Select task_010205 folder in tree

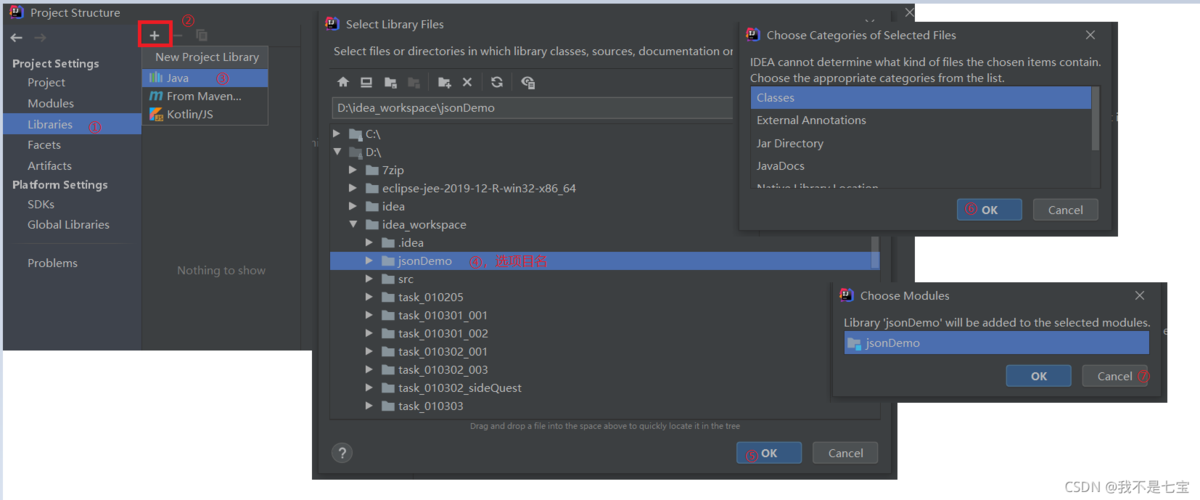pos(430,297)
